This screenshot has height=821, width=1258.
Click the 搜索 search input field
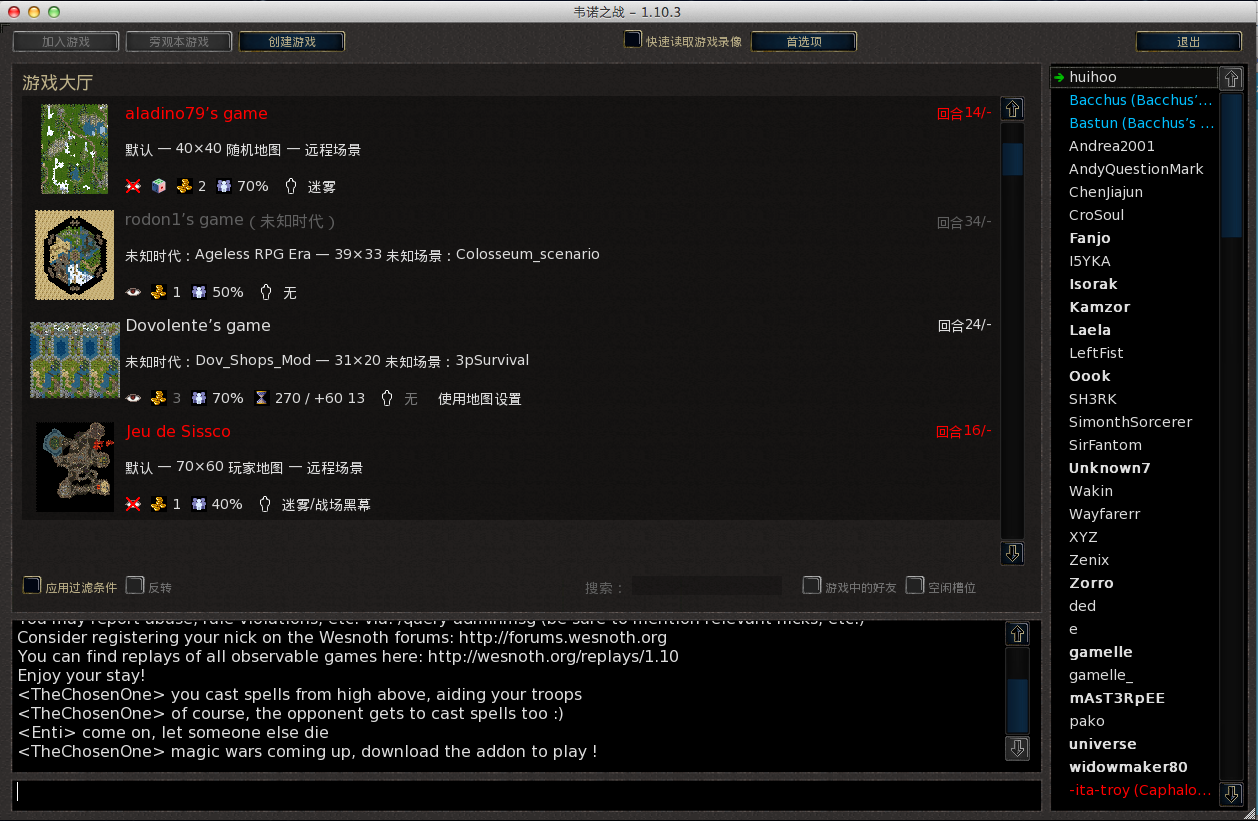[x=706, y=586]
